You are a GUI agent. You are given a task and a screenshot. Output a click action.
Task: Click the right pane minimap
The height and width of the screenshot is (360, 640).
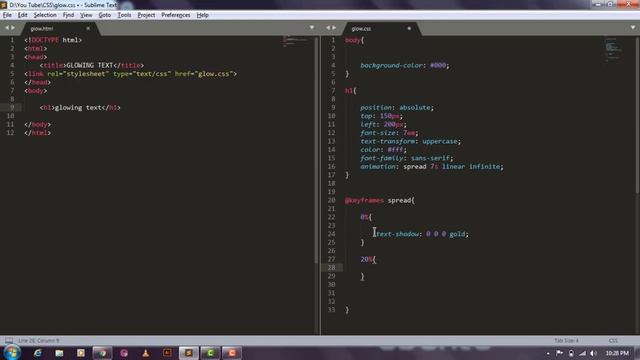coord(613,50)
